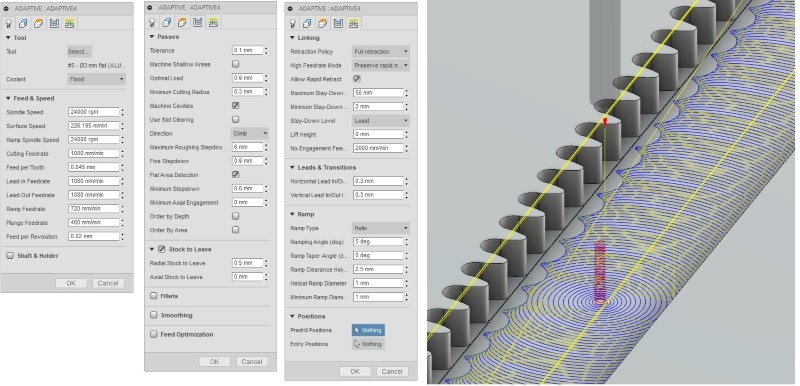Screen dimensions: 800x386
Task: Open Geometry tab icon in the Passes dialog
Action: click(167, 22)
